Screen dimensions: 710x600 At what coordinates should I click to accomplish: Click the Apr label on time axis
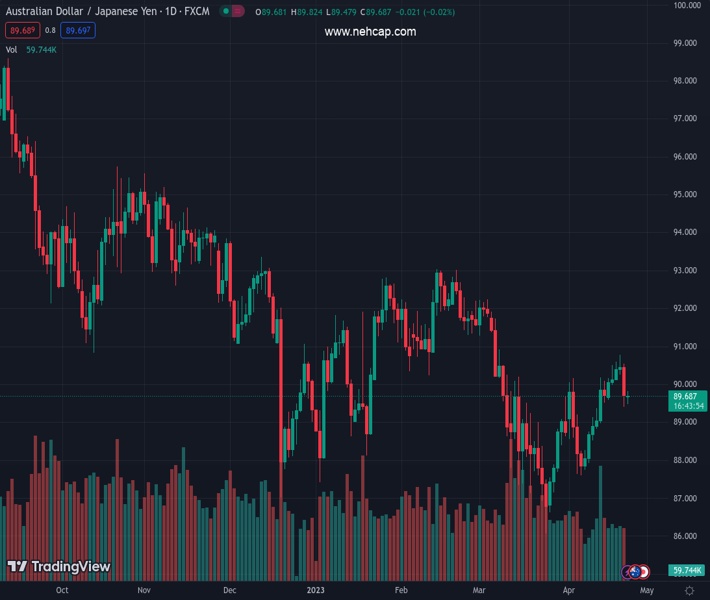569,590
